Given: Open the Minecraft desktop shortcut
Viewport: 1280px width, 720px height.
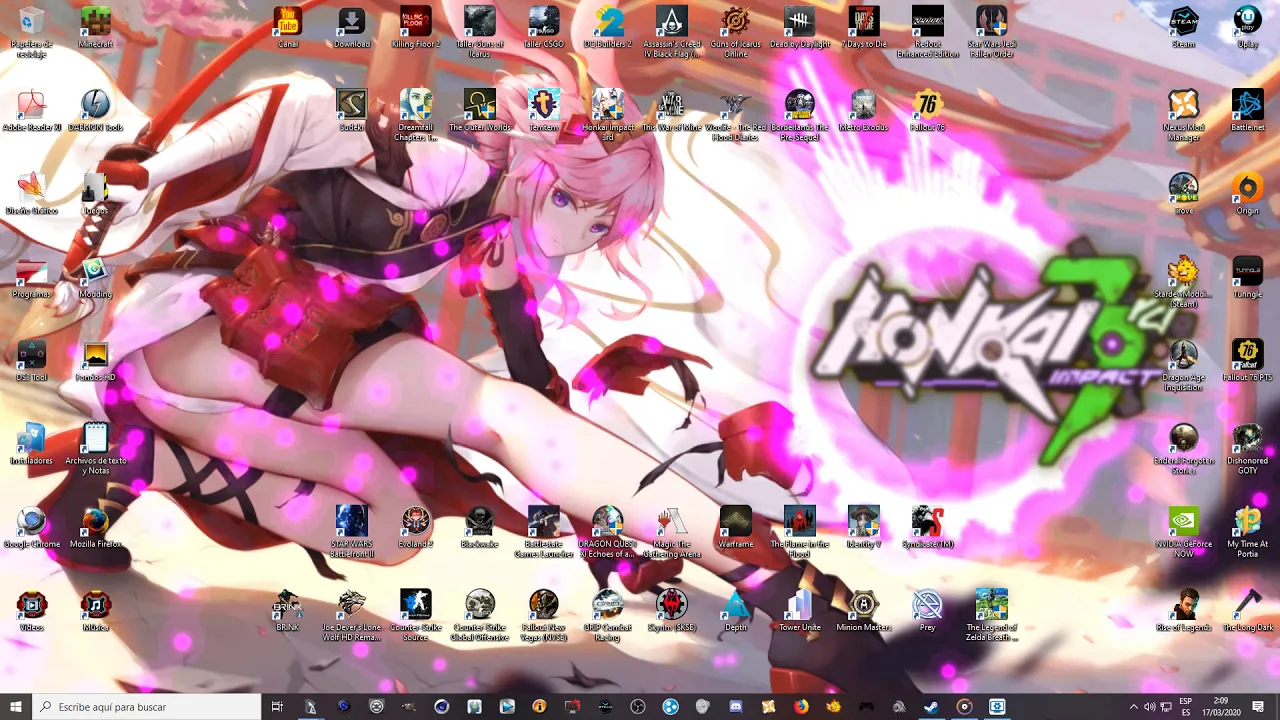Looking at the screenshot, I should pyautogui.click(x=96, y=27).
